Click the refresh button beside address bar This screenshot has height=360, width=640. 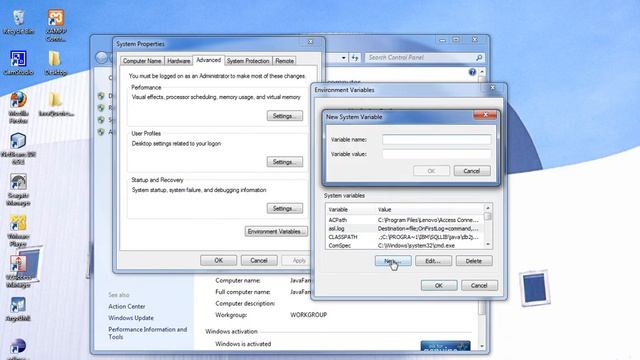(355, 58)
